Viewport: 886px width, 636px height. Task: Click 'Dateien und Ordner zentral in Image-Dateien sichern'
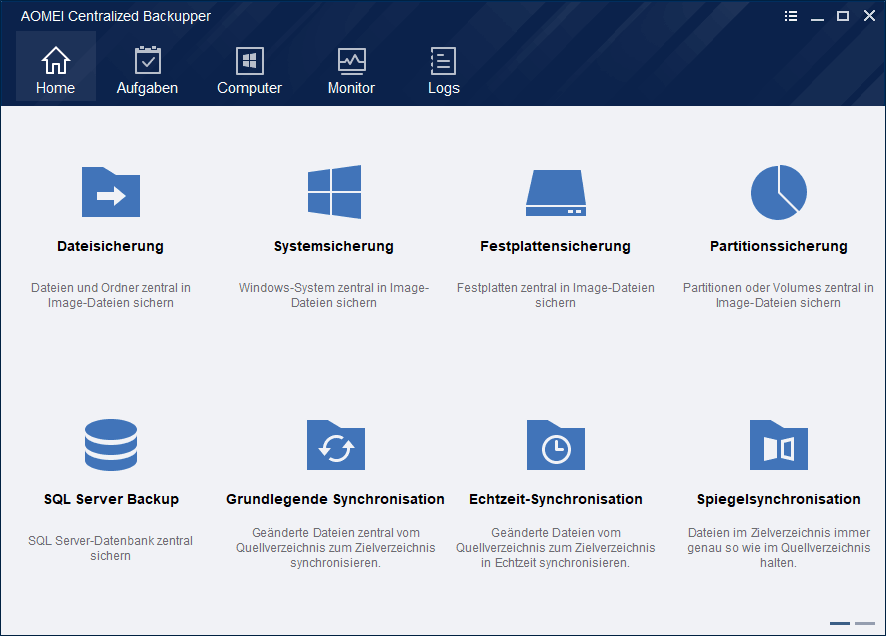111,295
